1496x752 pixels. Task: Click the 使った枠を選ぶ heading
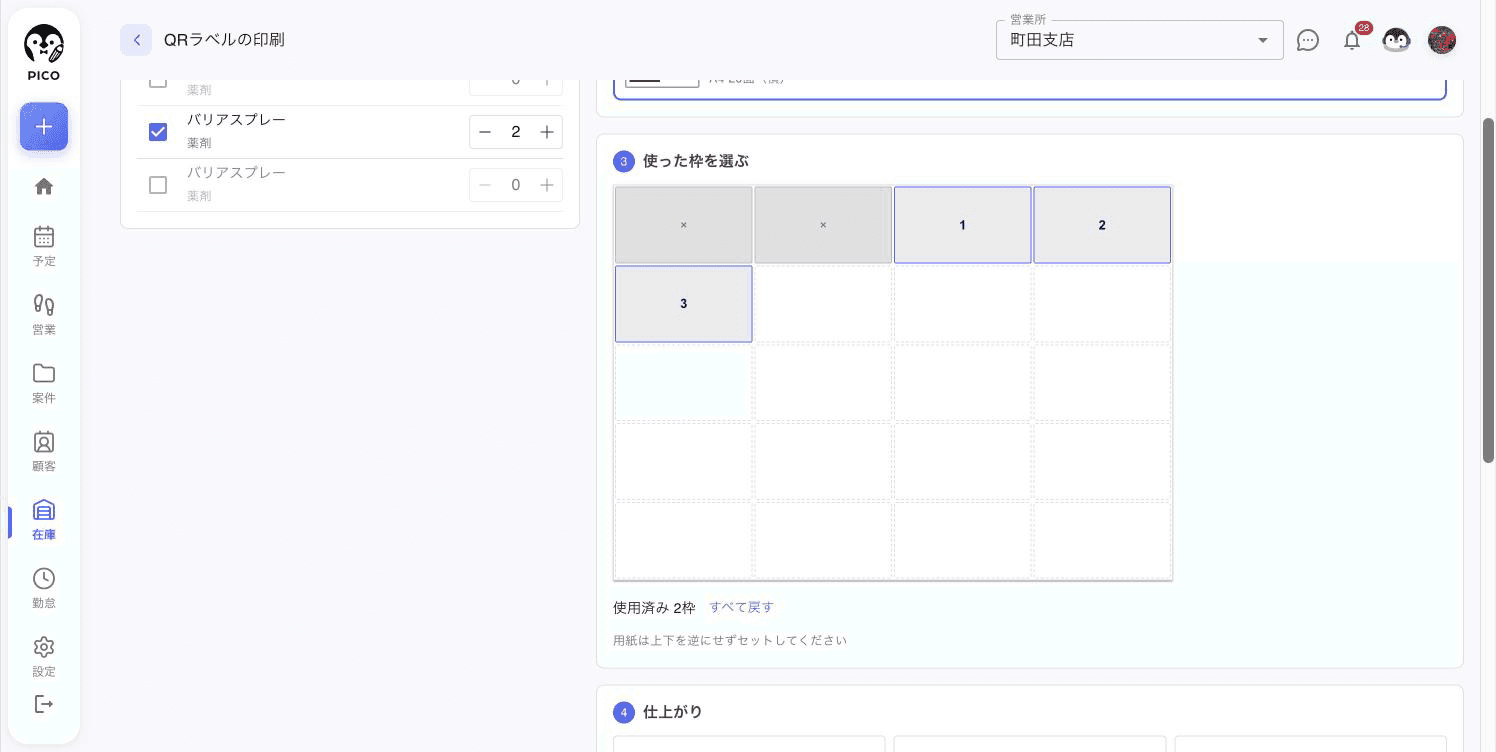(x=696, y=161)
